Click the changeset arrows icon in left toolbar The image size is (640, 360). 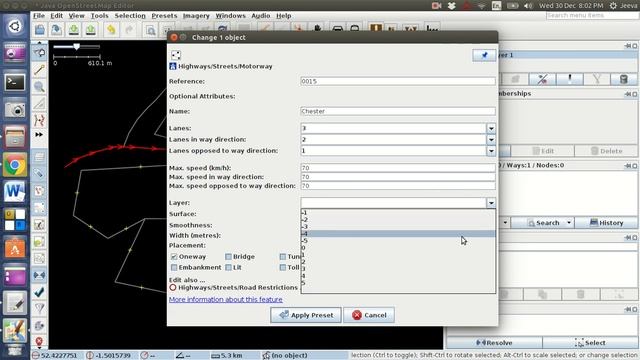click(x=39, y=276)
